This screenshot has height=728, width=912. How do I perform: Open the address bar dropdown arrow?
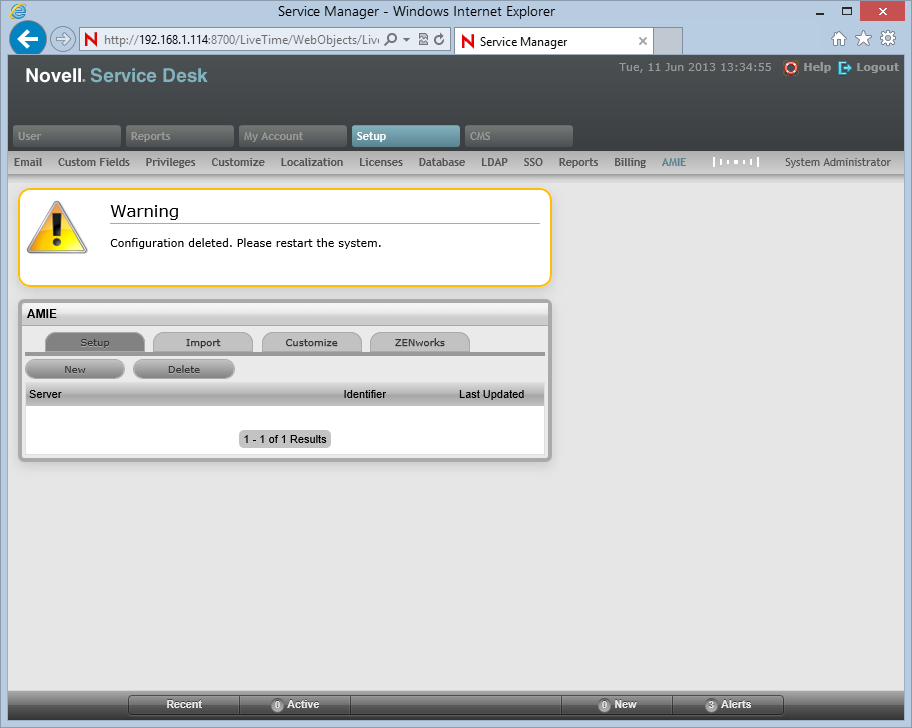(407, 40)
